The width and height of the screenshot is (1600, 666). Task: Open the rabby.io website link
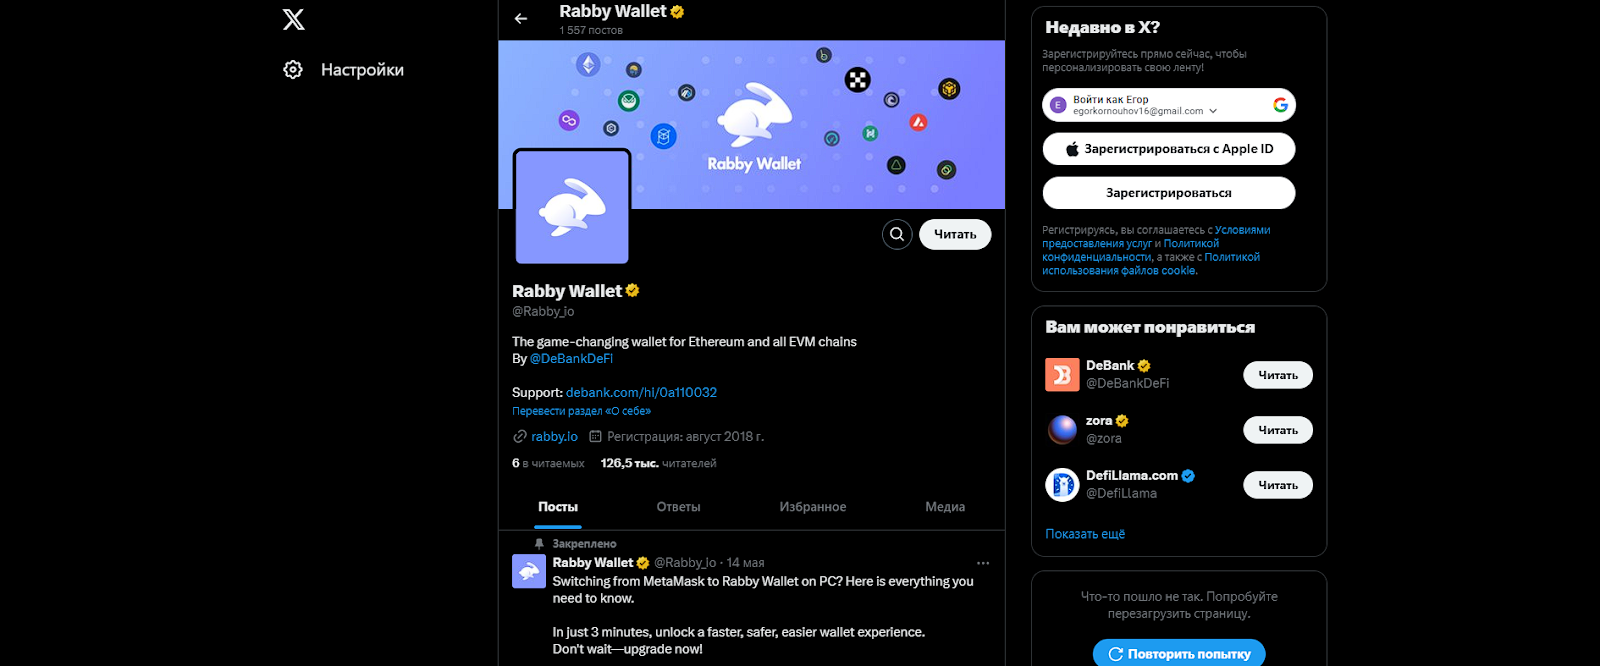pos(554,436)
